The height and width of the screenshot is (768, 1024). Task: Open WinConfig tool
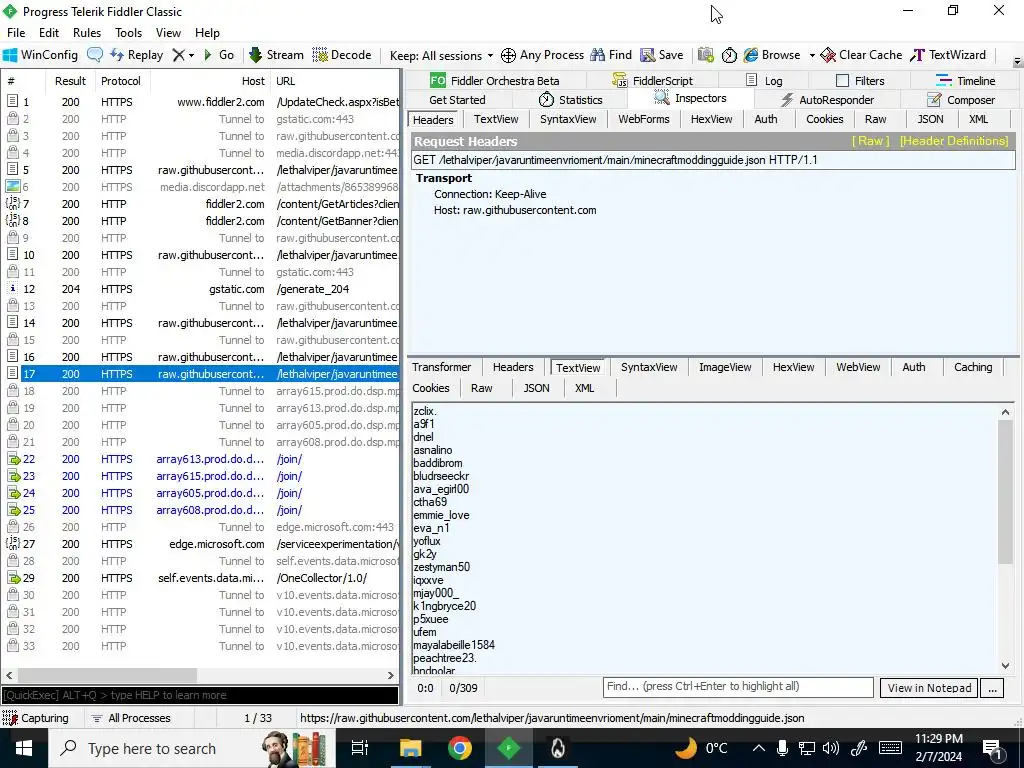pos(40,55)
